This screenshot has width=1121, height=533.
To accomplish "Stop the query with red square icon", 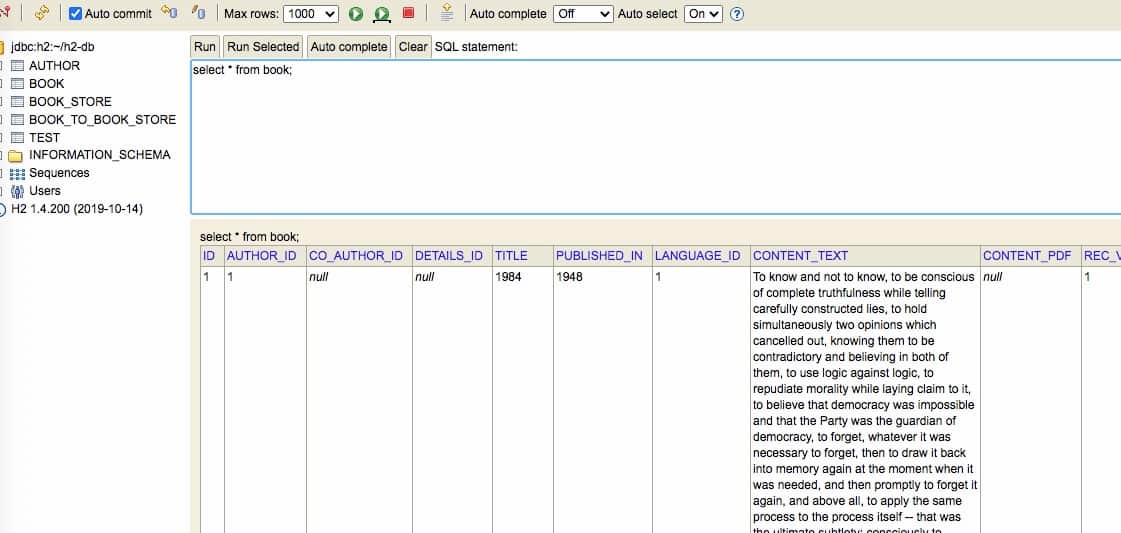I will (408, 13).
